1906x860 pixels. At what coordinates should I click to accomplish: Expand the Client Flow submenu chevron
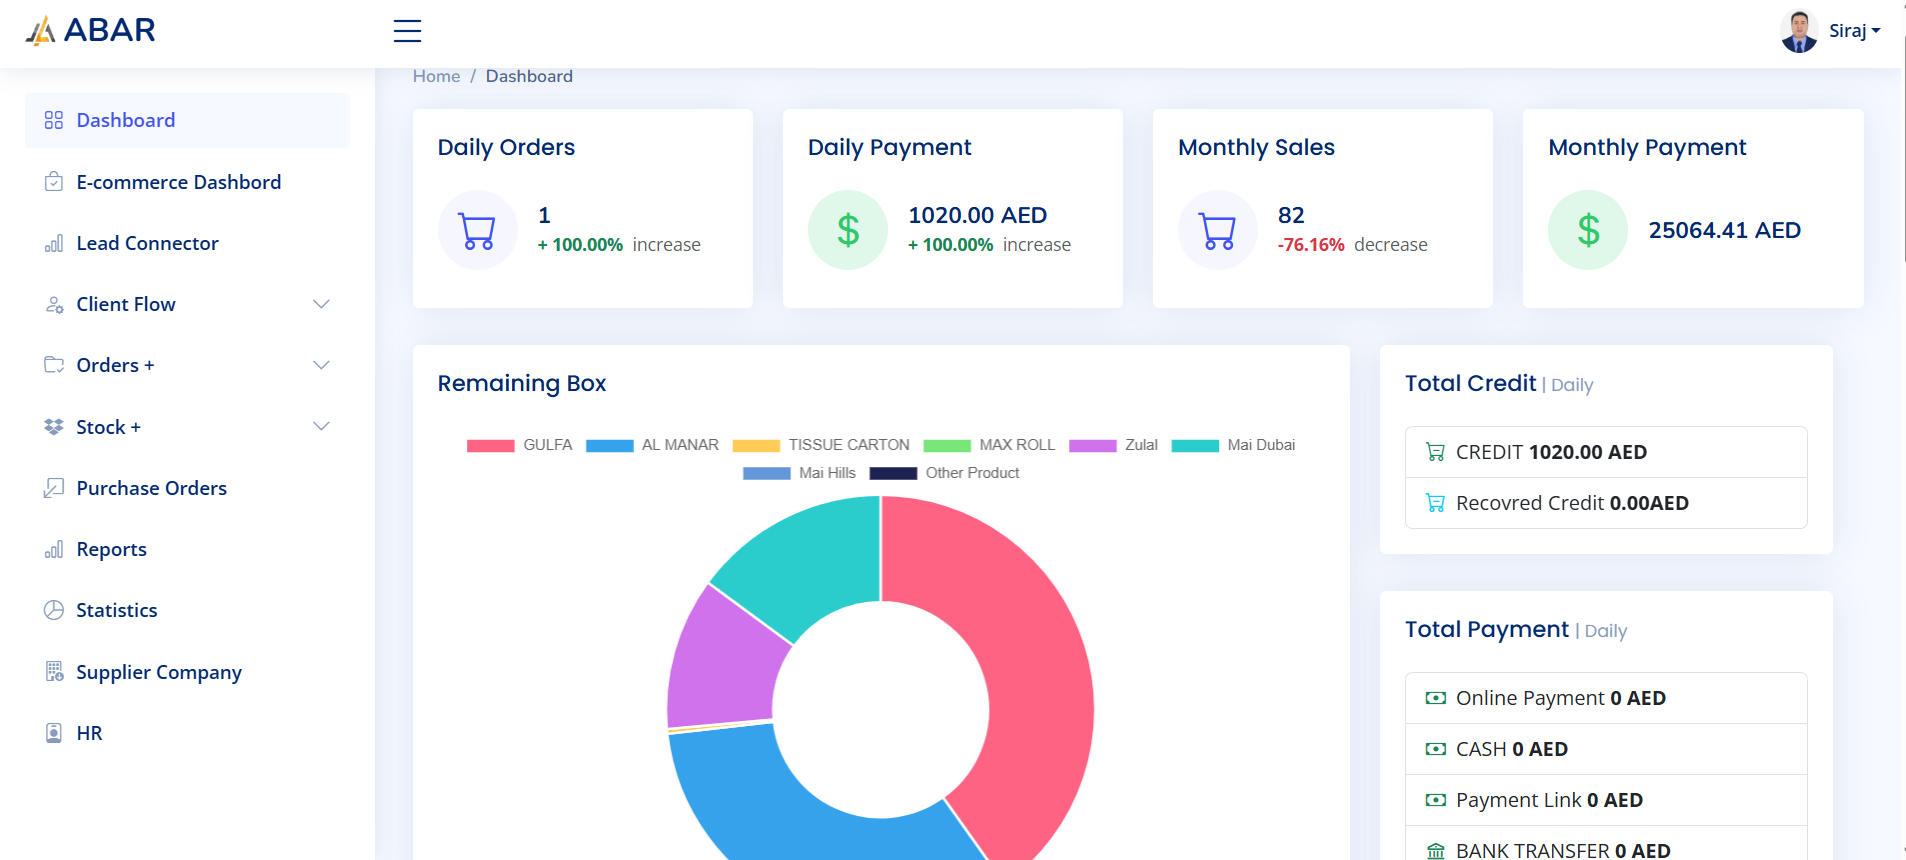(321, 304)
